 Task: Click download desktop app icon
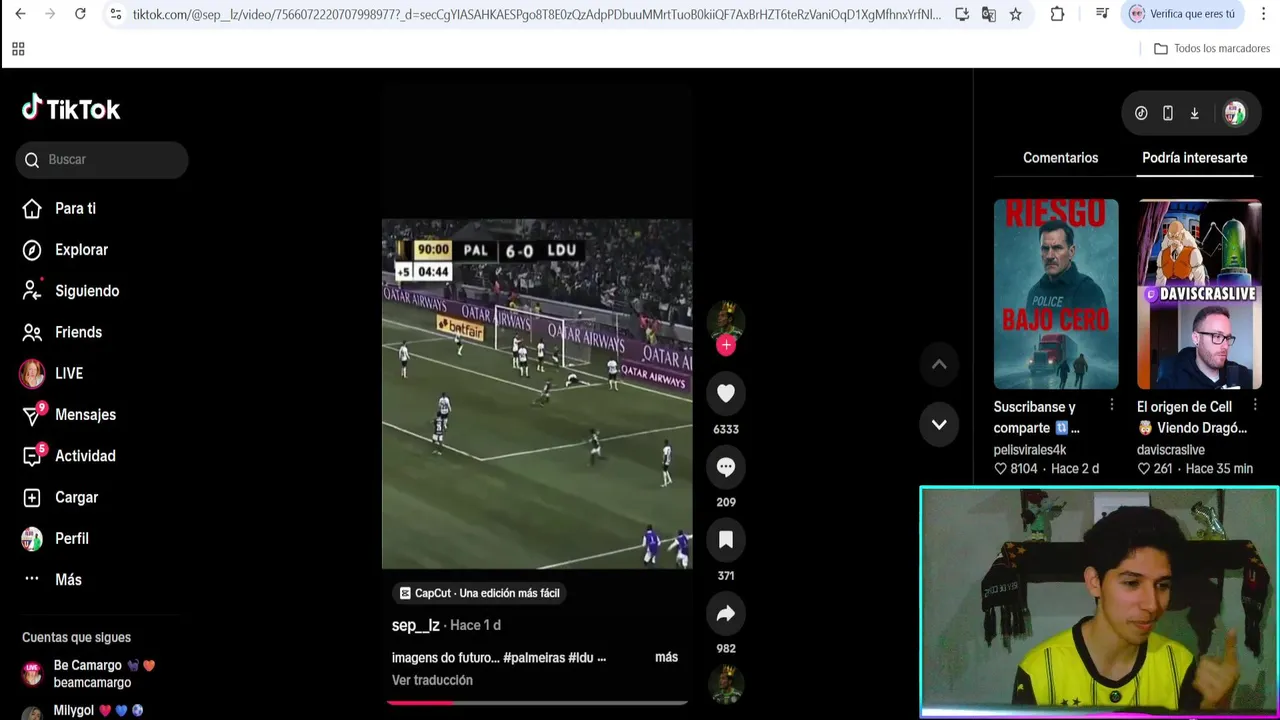pos(1194,114)
